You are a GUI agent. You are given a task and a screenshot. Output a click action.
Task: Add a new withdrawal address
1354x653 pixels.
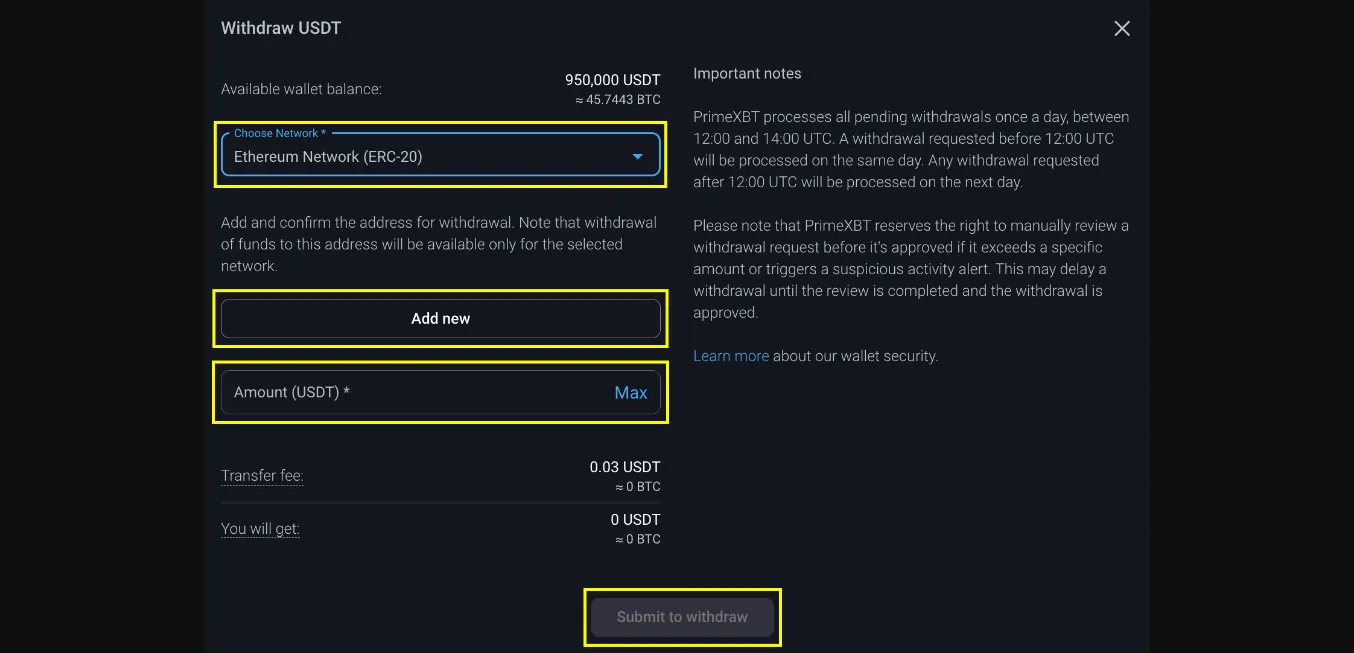coord(440,318)
